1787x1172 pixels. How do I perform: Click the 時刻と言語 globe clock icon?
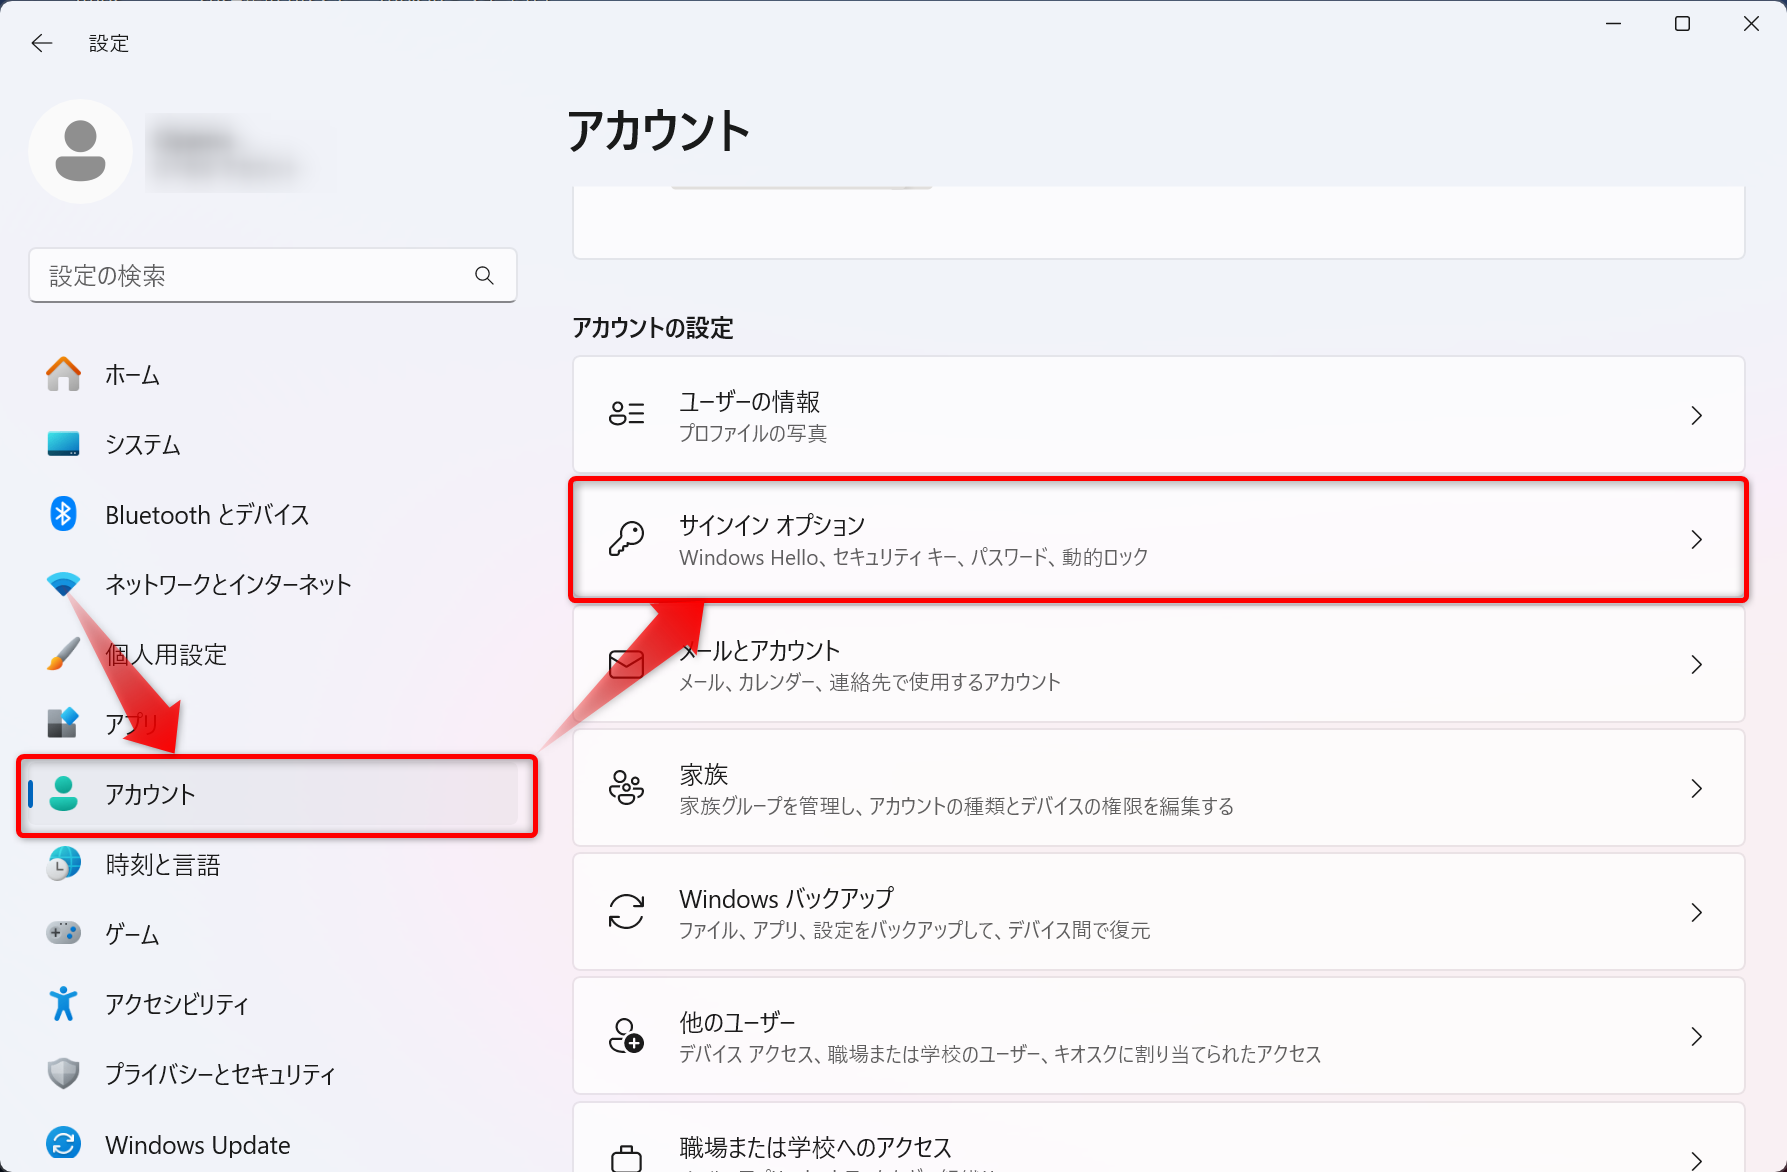63,864
